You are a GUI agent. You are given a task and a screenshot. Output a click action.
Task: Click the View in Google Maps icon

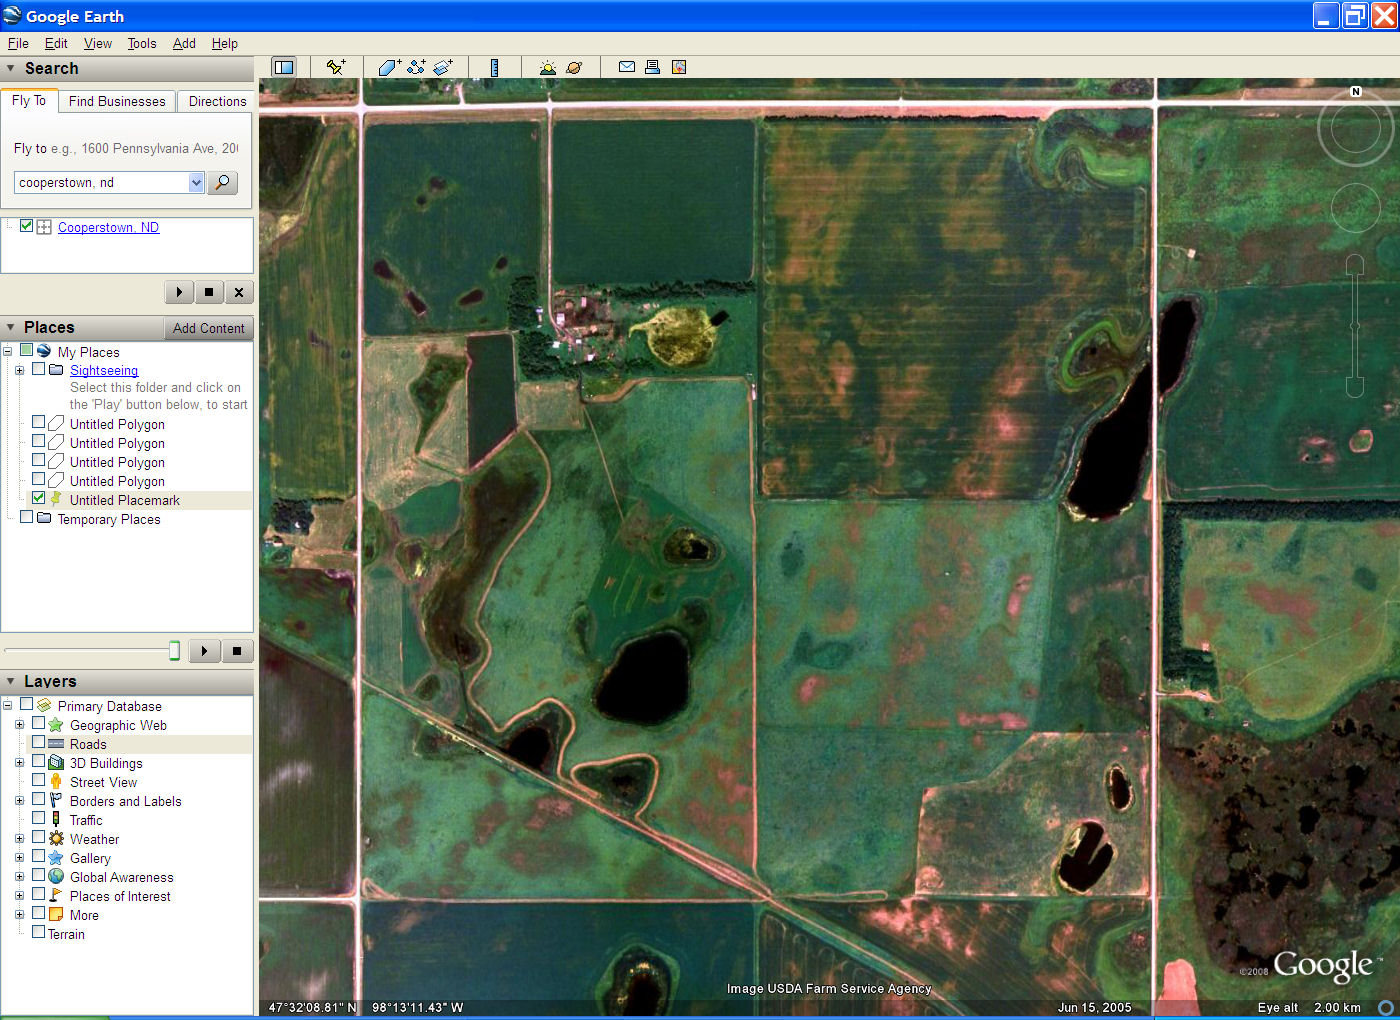pyautogui.click(x=679, y=67)
